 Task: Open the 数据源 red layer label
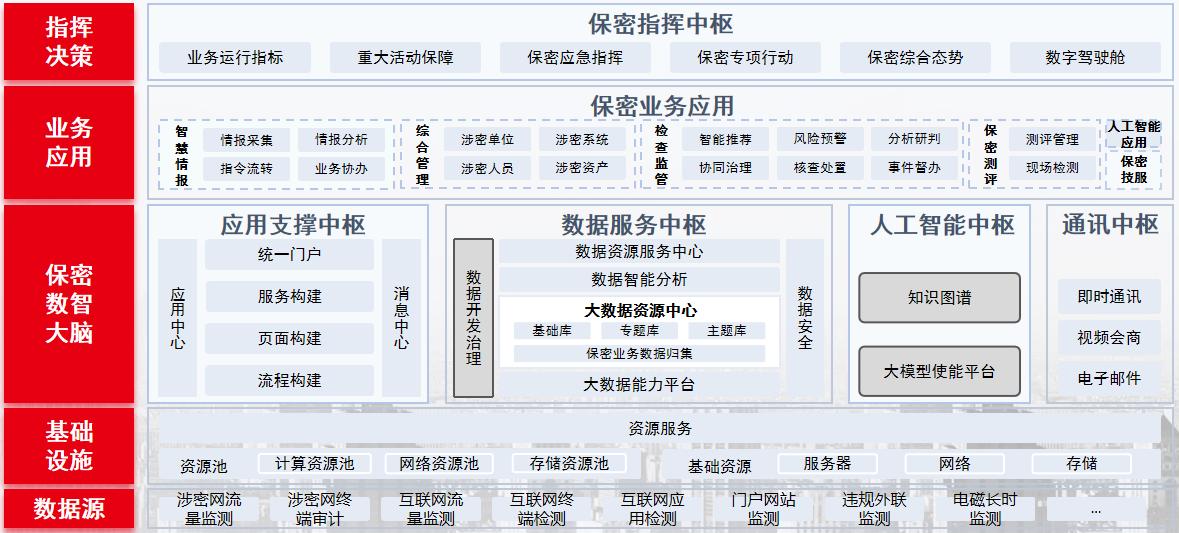coord(69,509)
